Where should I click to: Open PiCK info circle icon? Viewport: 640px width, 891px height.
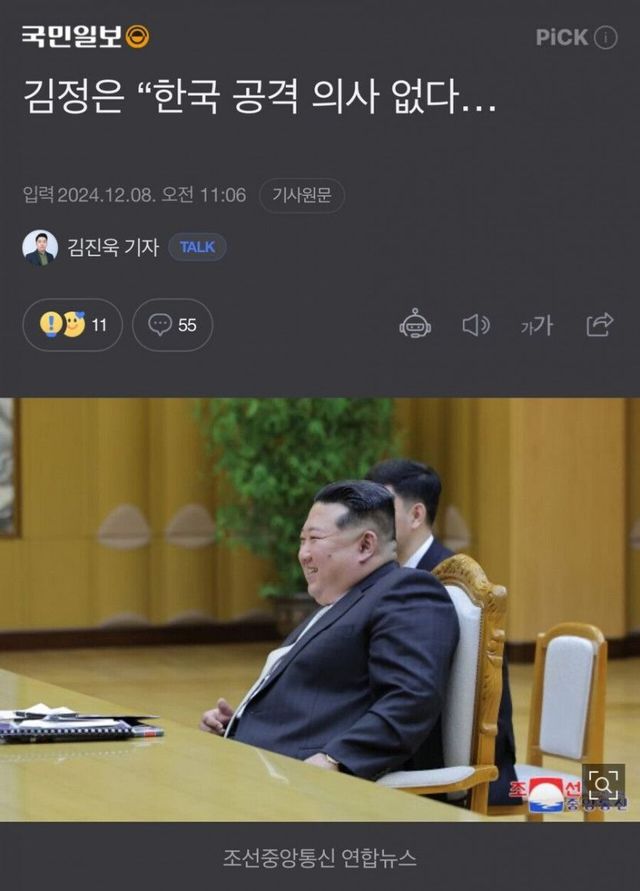point(605,38)
